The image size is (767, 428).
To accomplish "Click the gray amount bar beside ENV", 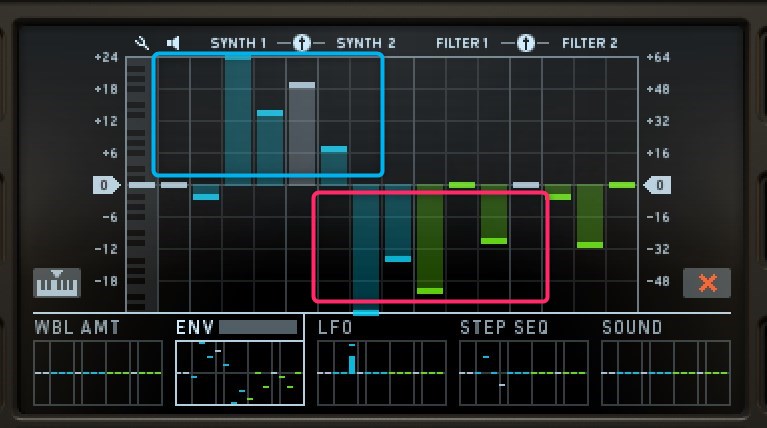I will (258, 327).
